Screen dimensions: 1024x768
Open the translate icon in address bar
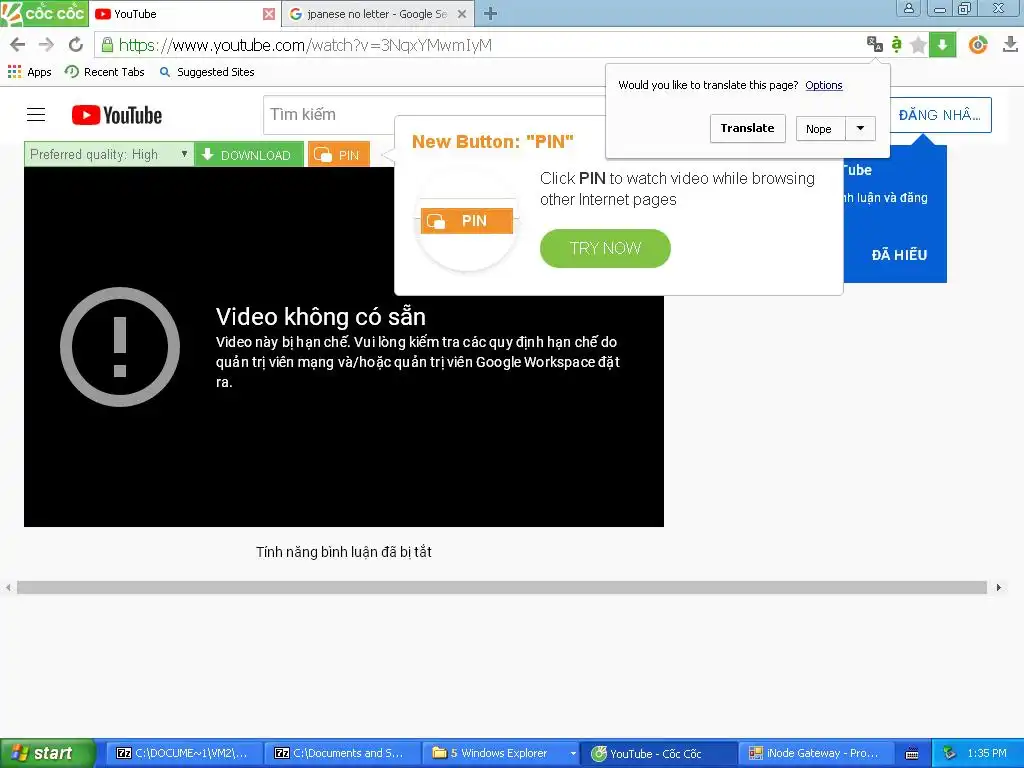[x=874, y=44]
